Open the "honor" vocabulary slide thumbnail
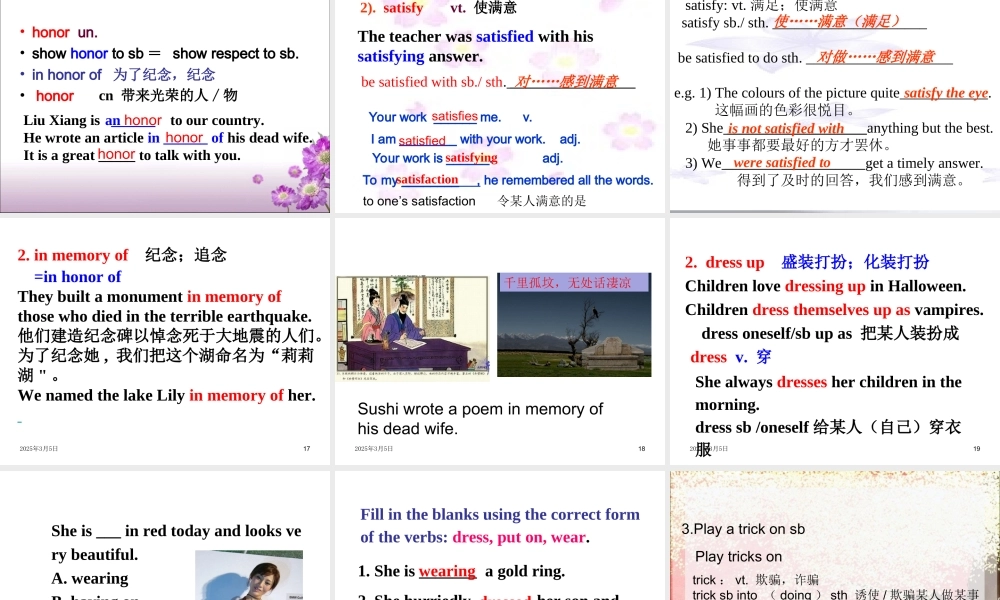This screenshot has width=1000, height=600. click(x=165, y=105)
